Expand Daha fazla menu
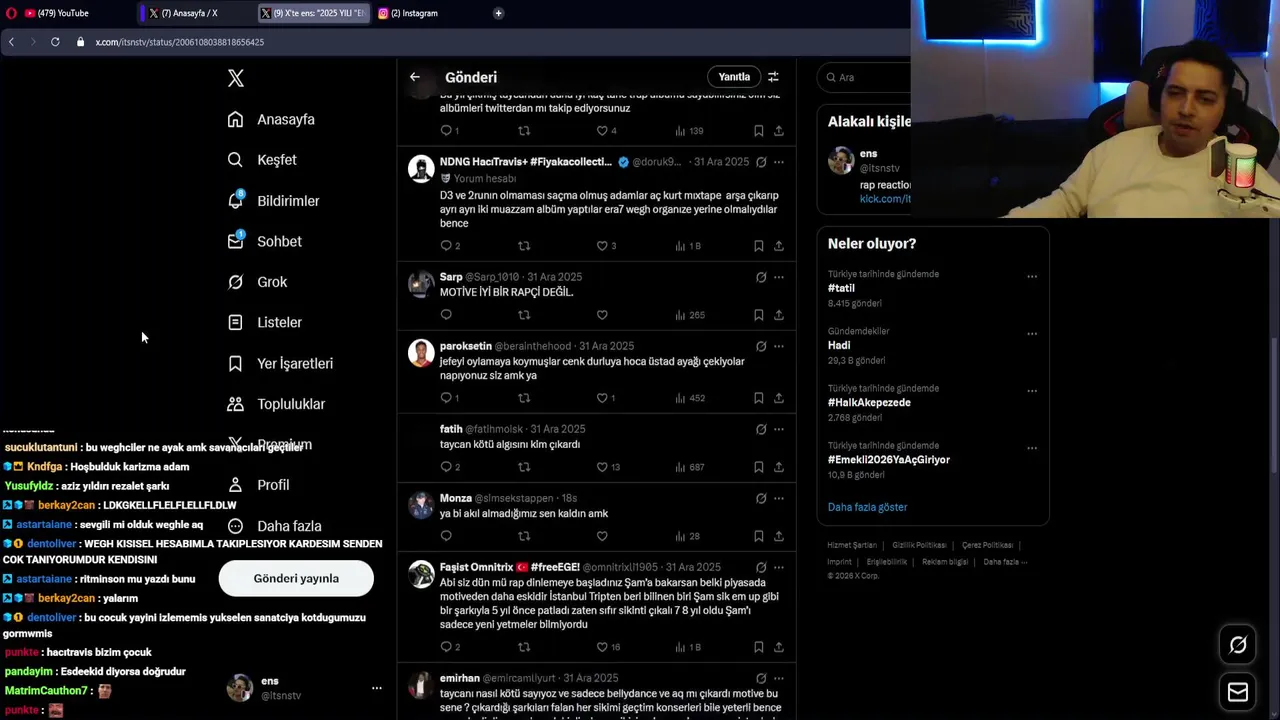The width and height of the screenshot is (1280, 720). tap(274, 526)
